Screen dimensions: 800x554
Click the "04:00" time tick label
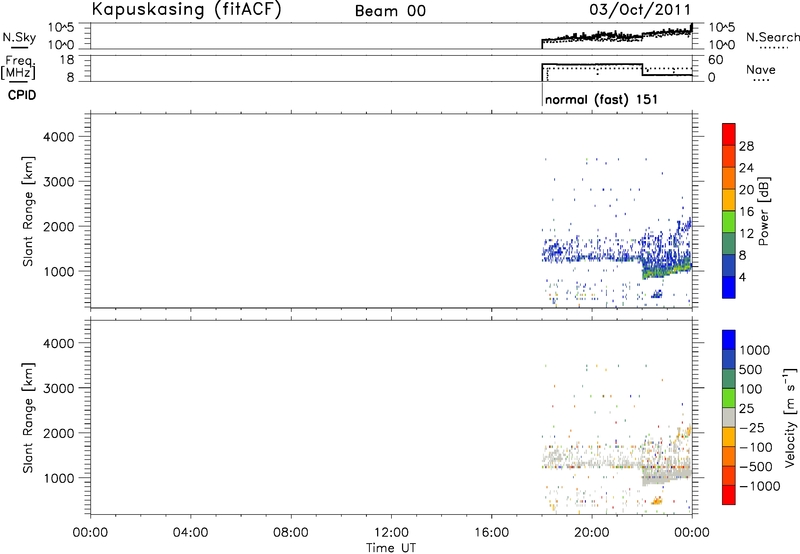pos(190,533)
